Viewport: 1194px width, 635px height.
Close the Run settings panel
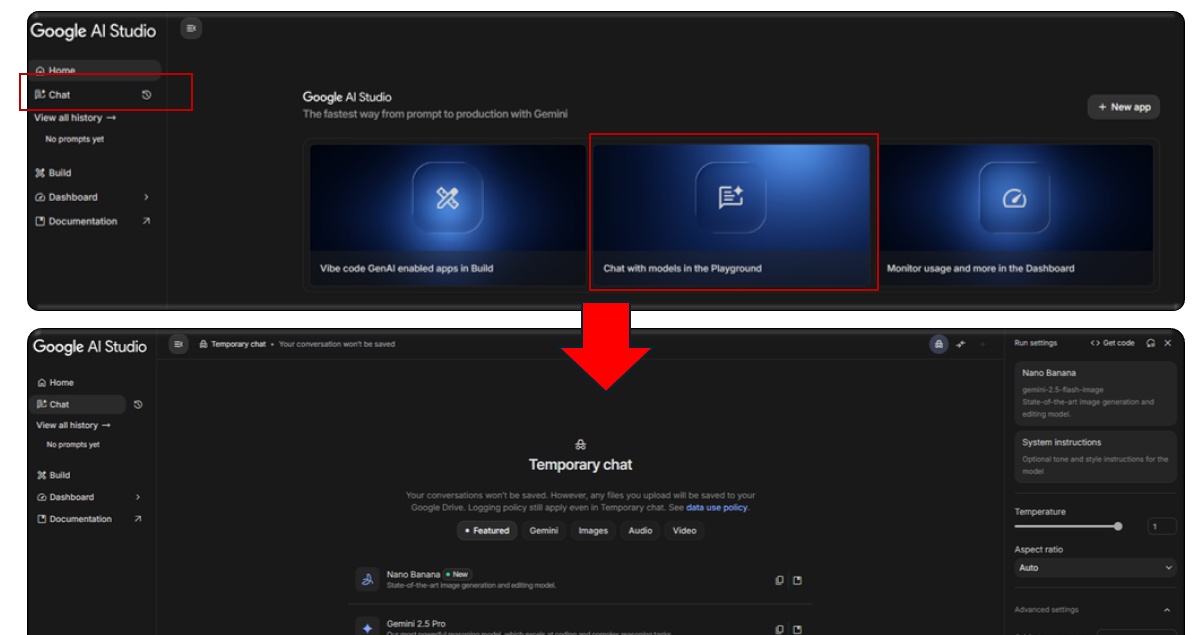tap(1168, 343)
